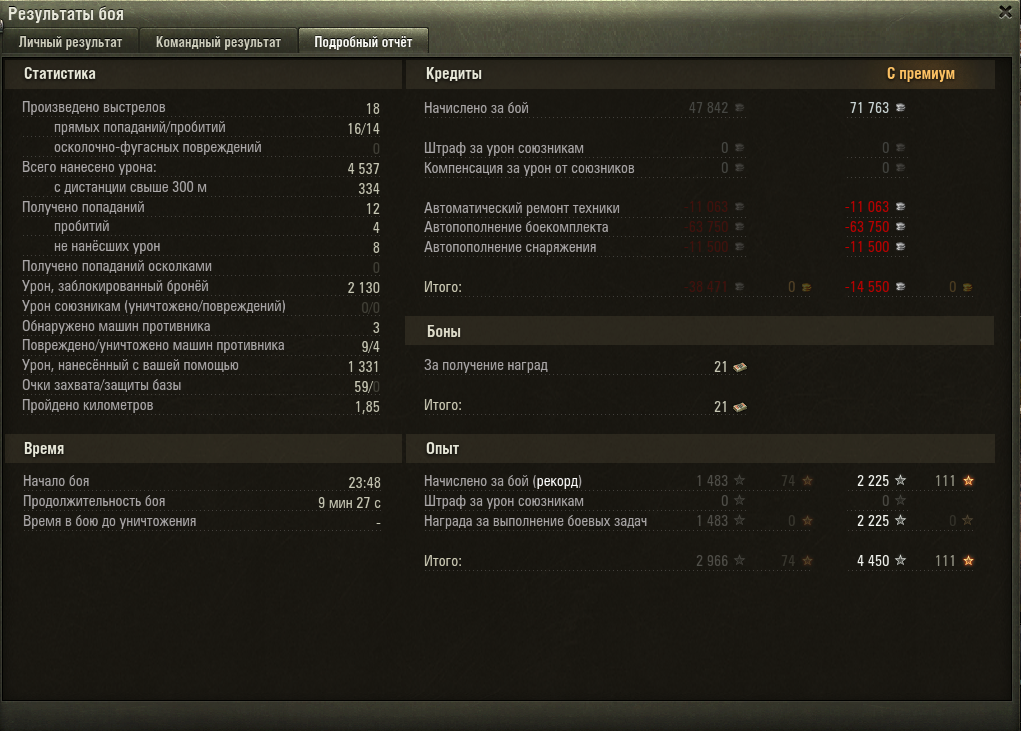Click the bonds icon in Боны Итого row

(740, 407)
